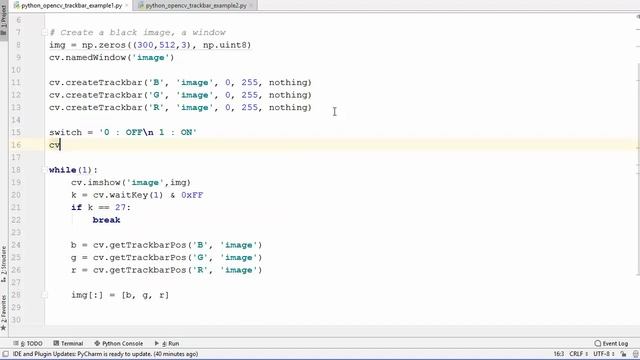640x360 pixels.
Task: Click the tool windows toggle icon in status bar
Action: (x=5, y=354)
